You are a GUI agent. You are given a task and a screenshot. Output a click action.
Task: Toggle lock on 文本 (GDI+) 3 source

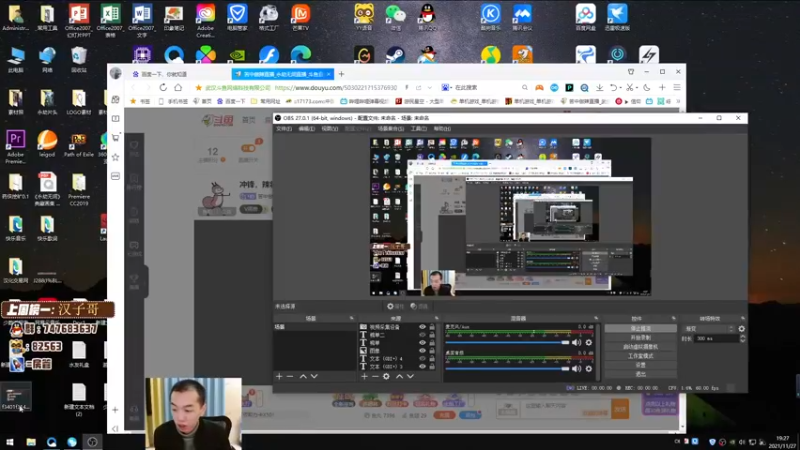click(x=432, y=366)
